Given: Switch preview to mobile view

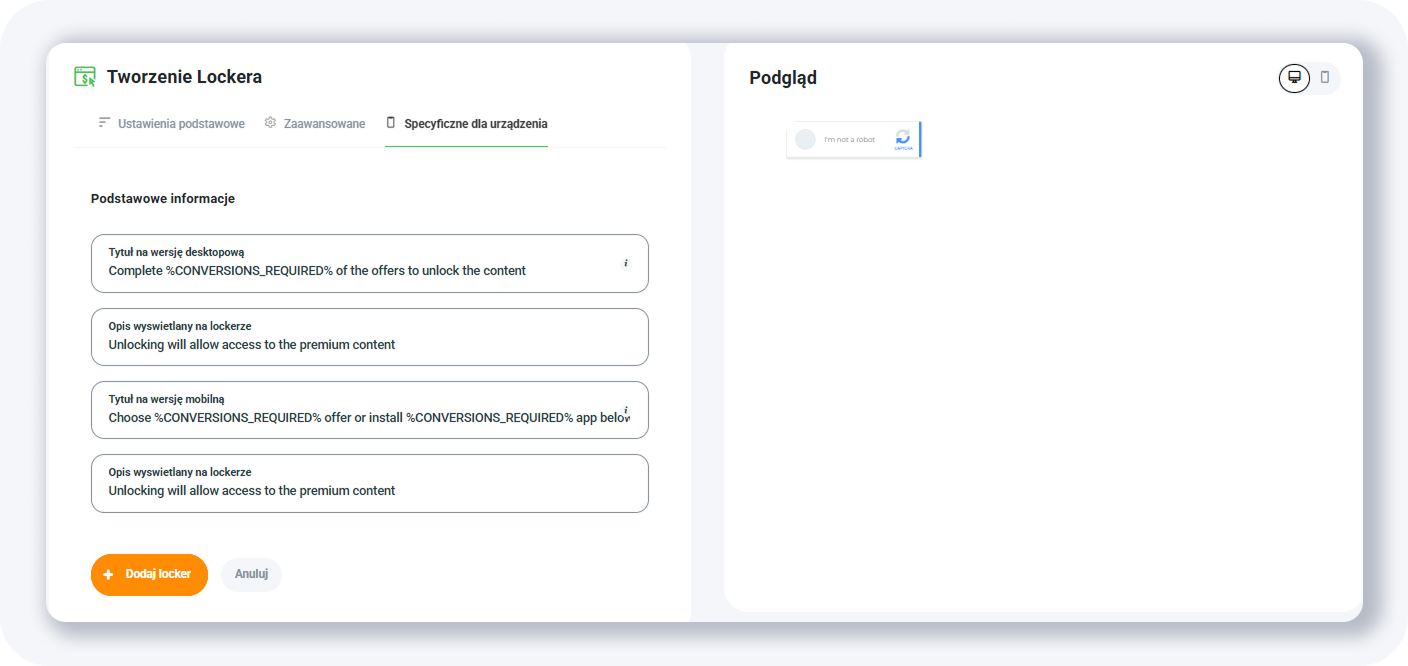Looking at the screenshot, I should click(x=1325, y=77).
